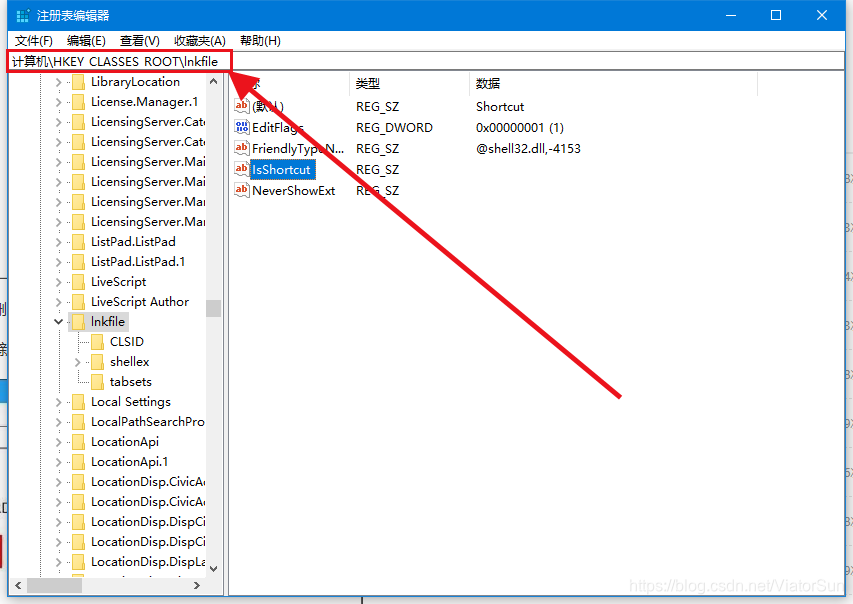Select the (默认) default value icon

242,106
